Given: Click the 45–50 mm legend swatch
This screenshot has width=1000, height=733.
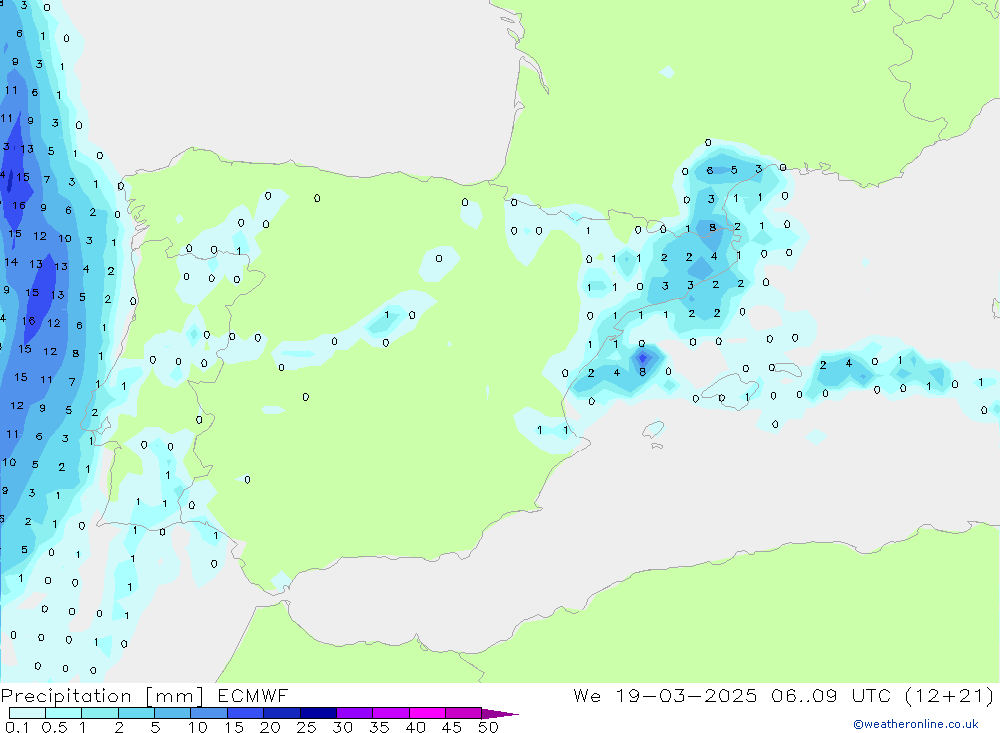Looking at the screenshot, I should tap(463, 713).
